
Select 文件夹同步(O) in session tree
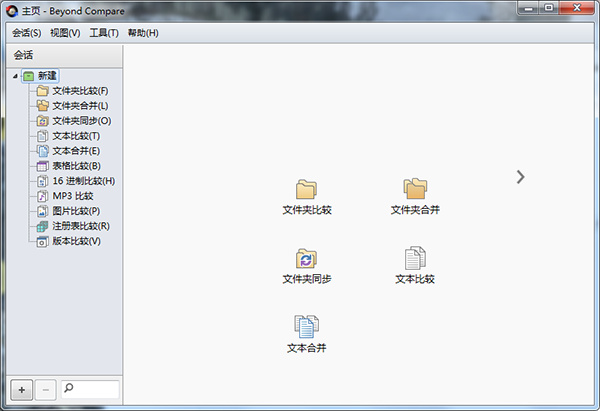[82, 121]
